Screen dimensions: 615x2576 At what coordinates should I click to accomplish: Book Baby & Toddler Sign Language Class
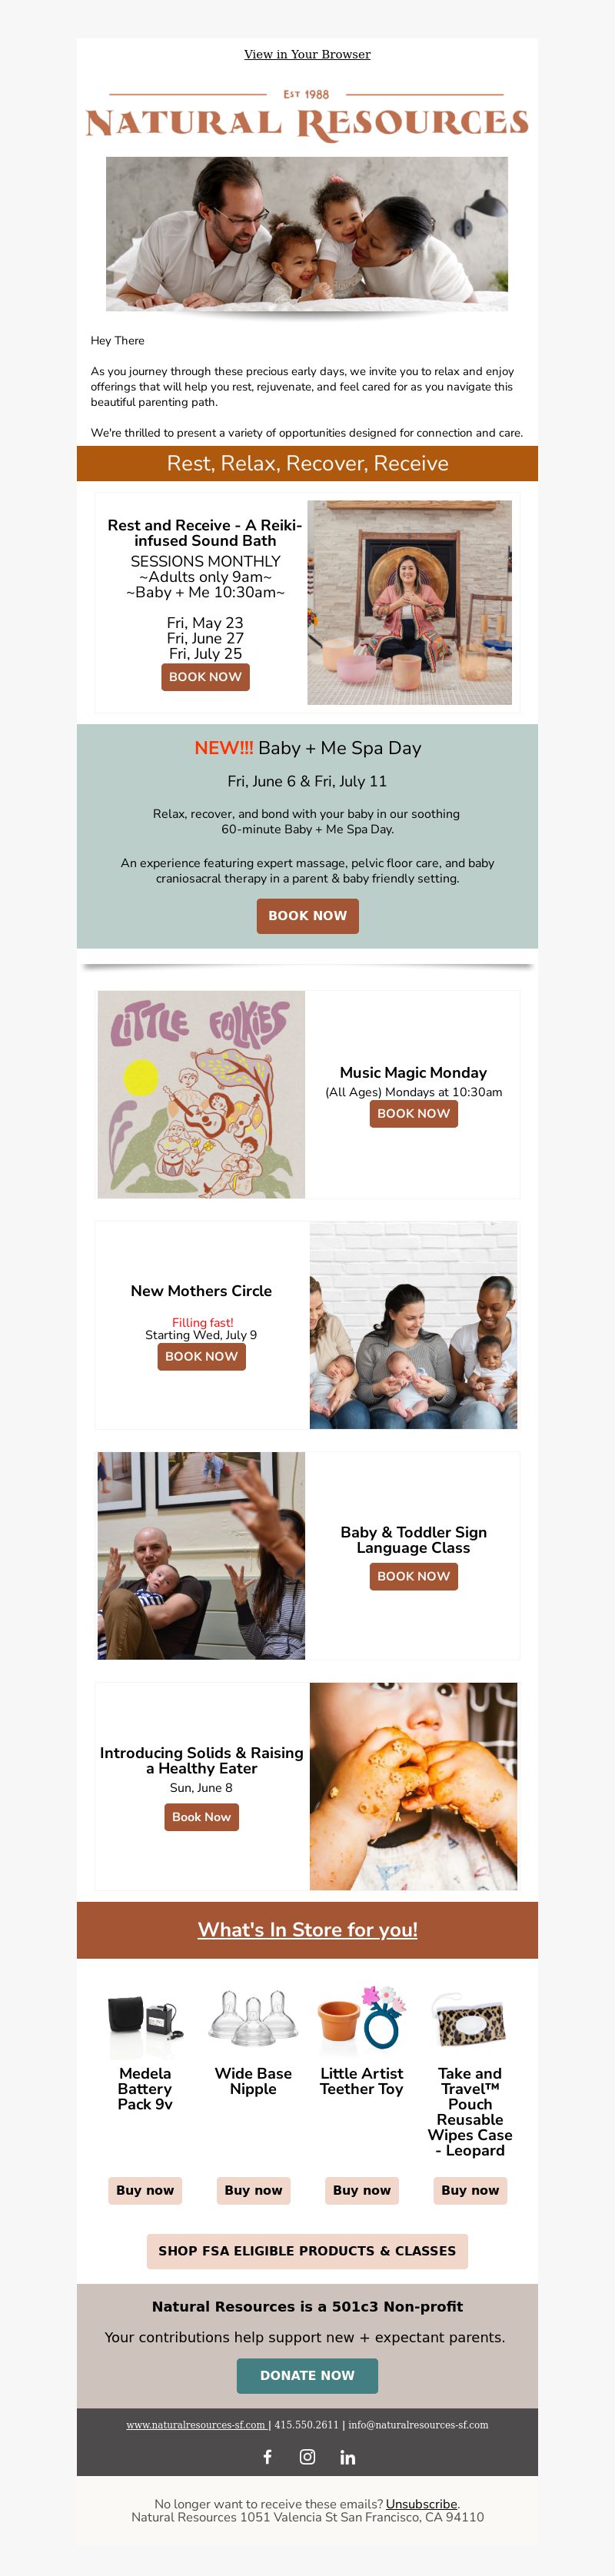coord(413,1576)
